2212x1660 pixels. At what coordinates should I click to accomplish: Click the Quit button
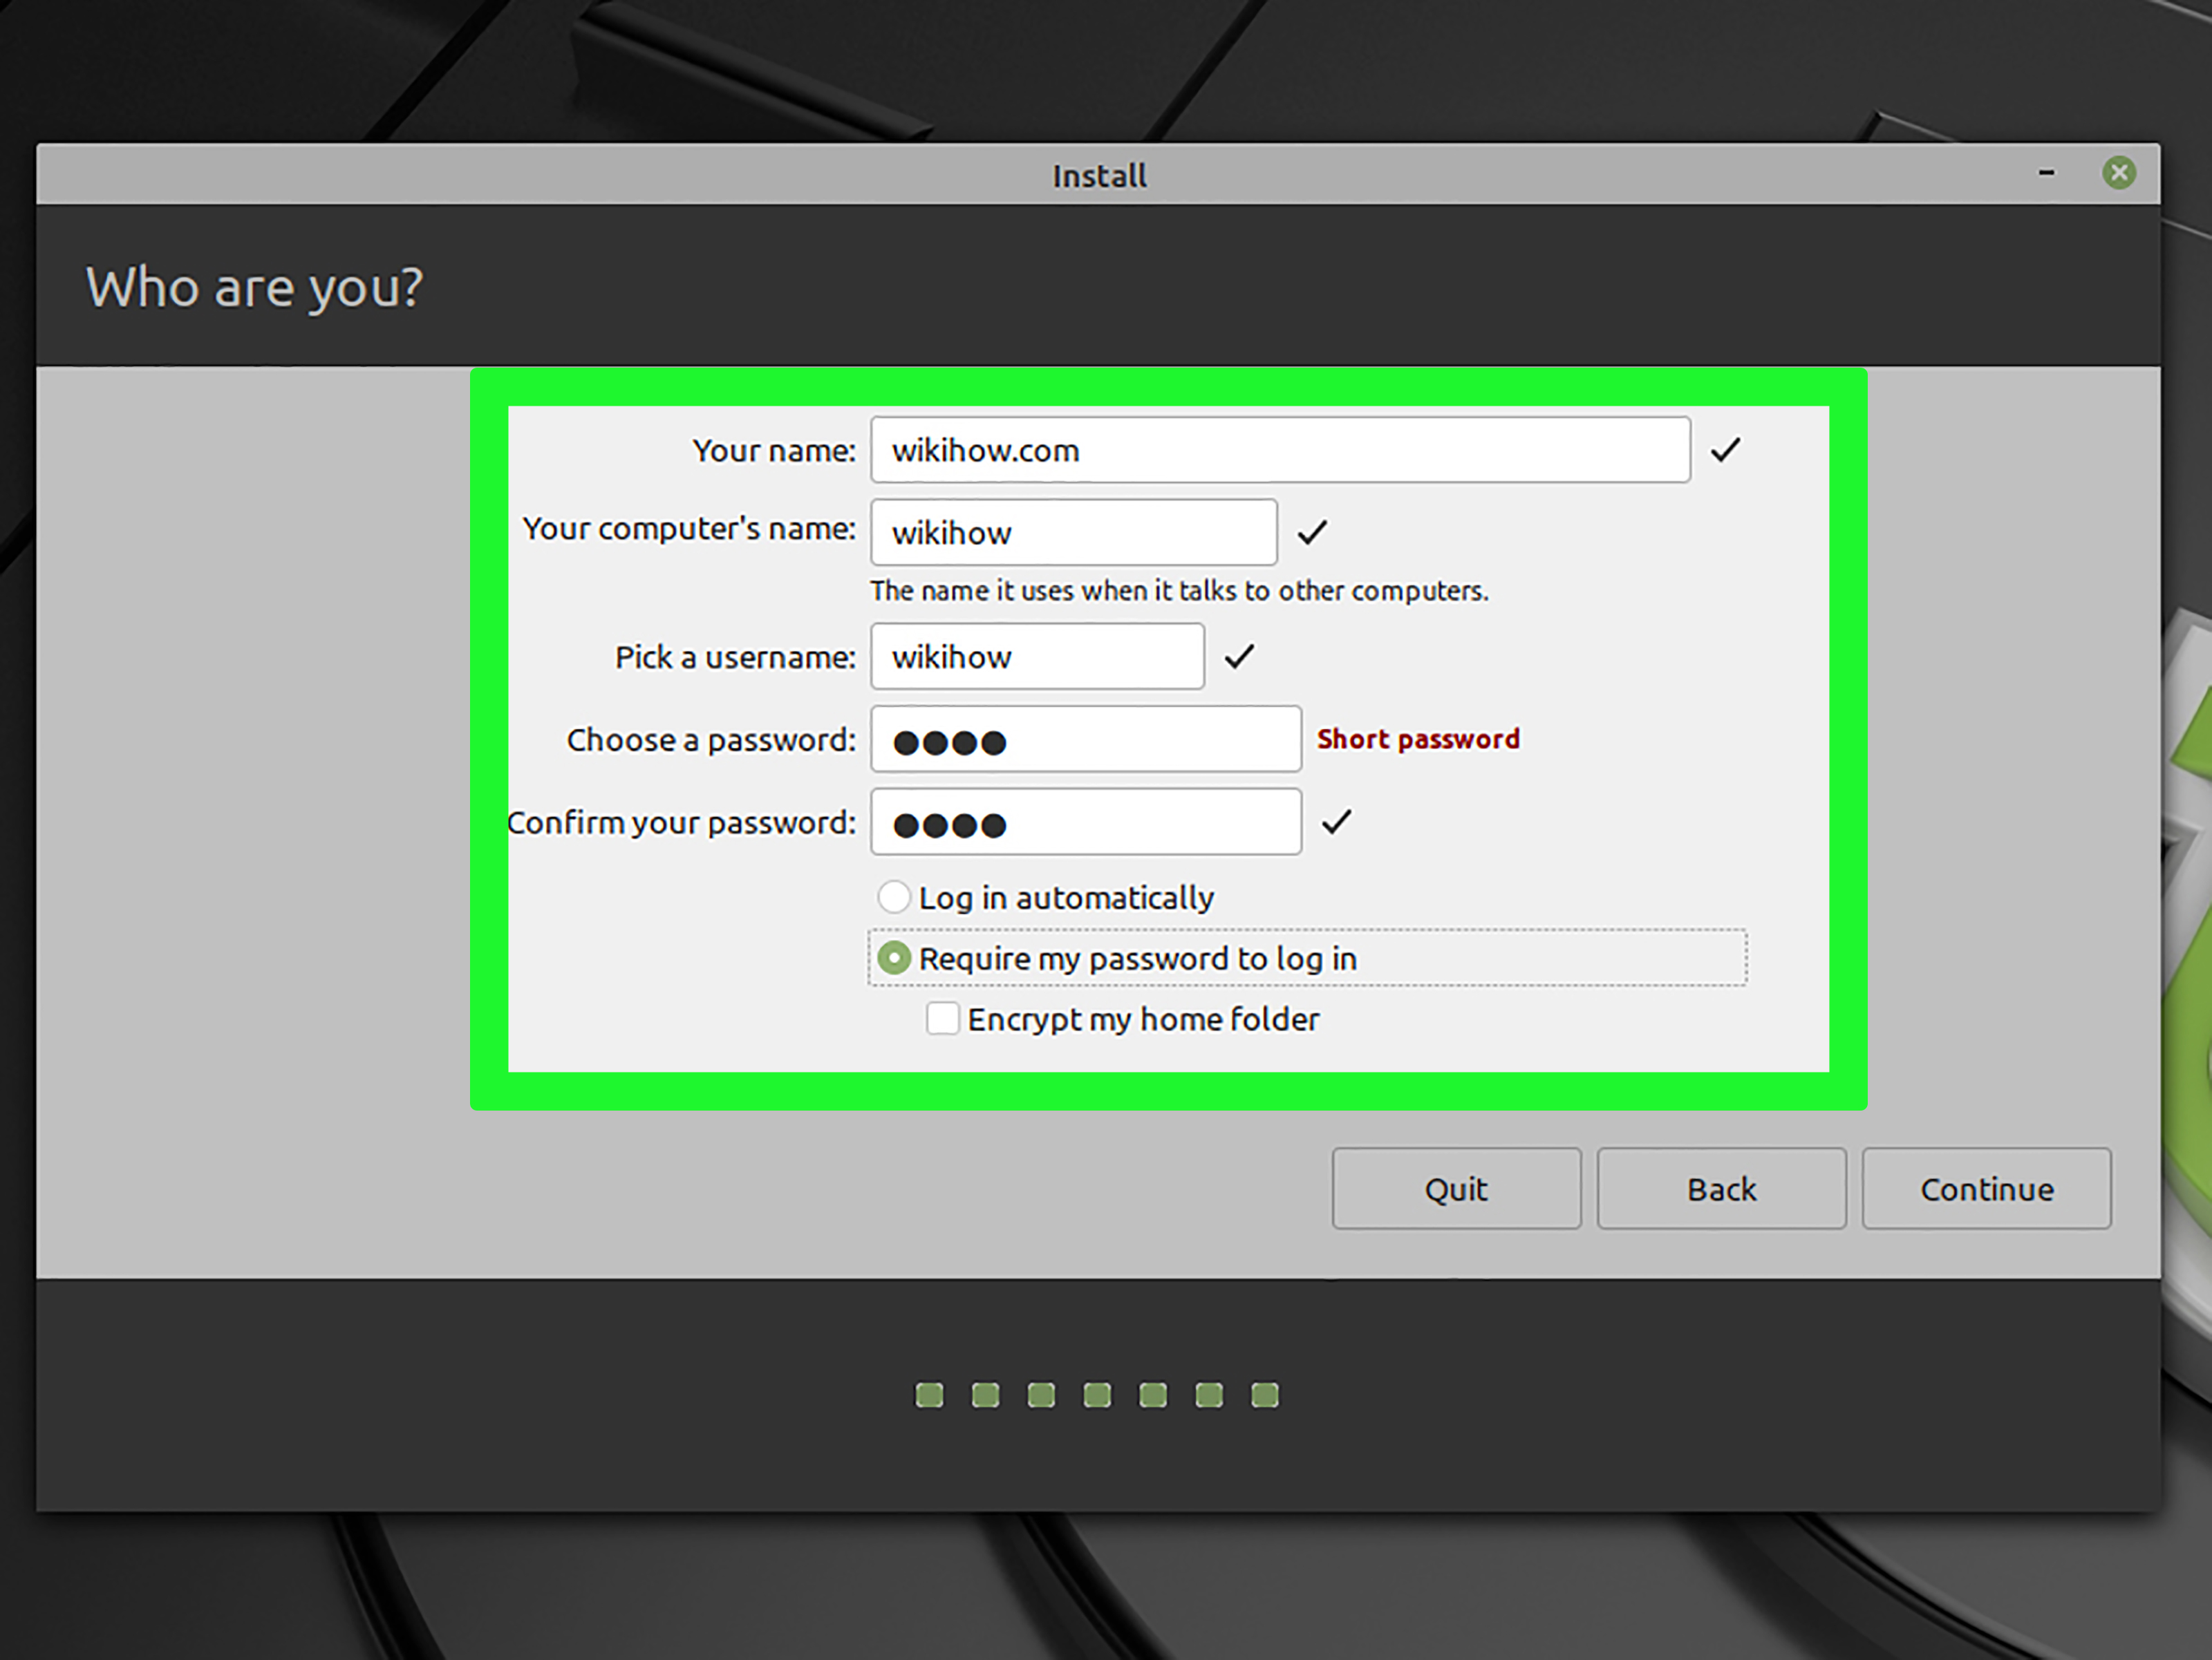(x=1456, y=1188)
